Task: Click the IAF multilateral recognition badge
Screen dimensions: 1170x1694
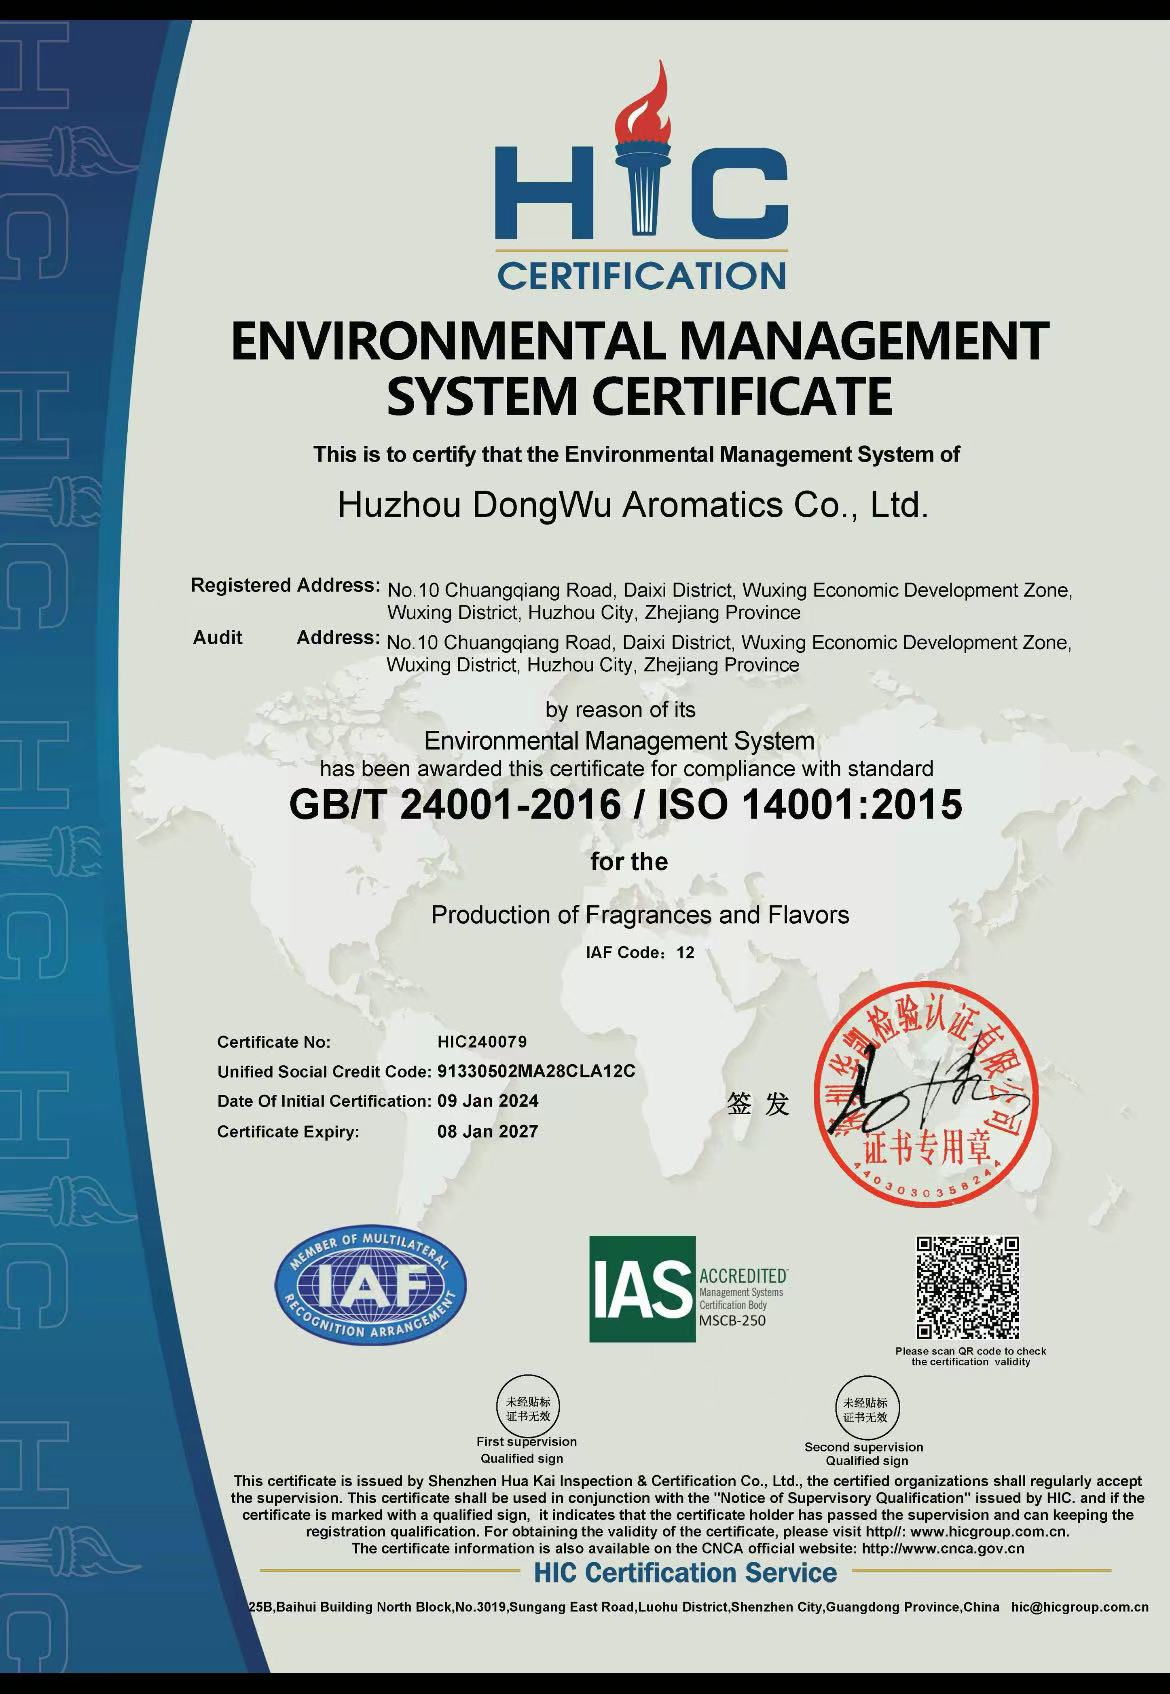Action: (x=370, y=1283)
